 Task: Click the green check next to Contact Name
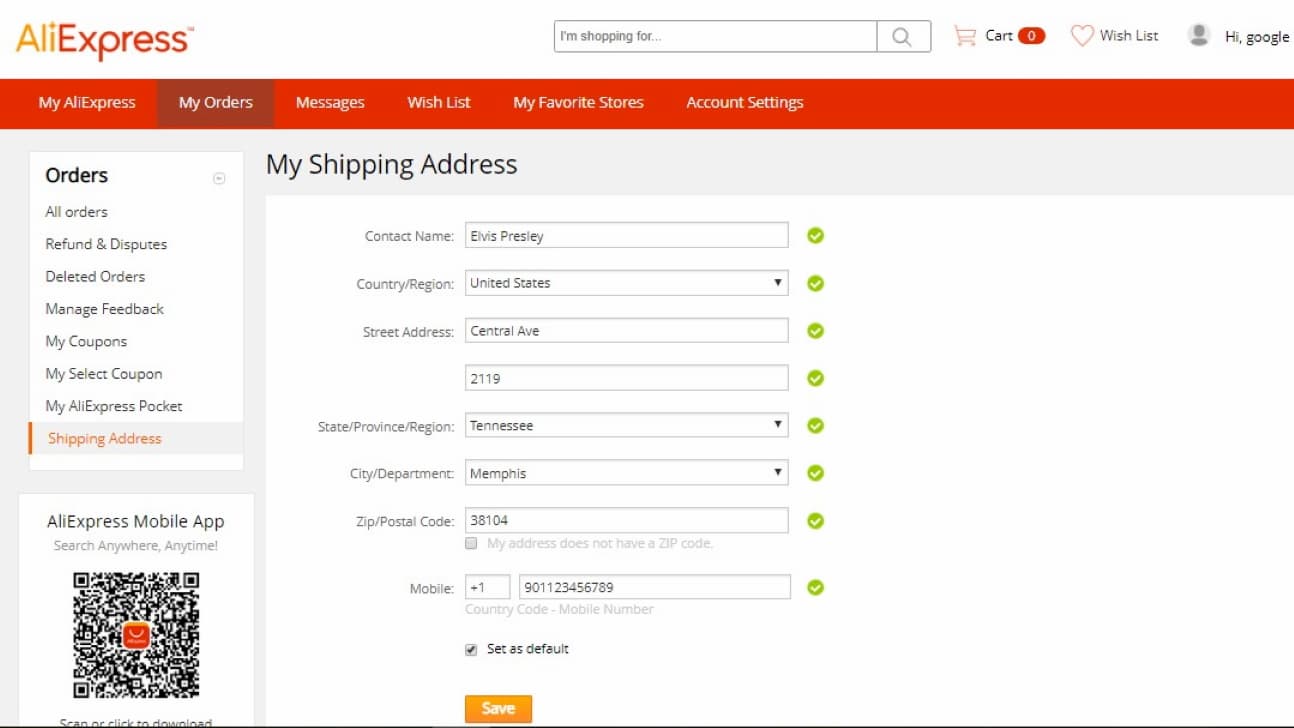pos(816,236)
